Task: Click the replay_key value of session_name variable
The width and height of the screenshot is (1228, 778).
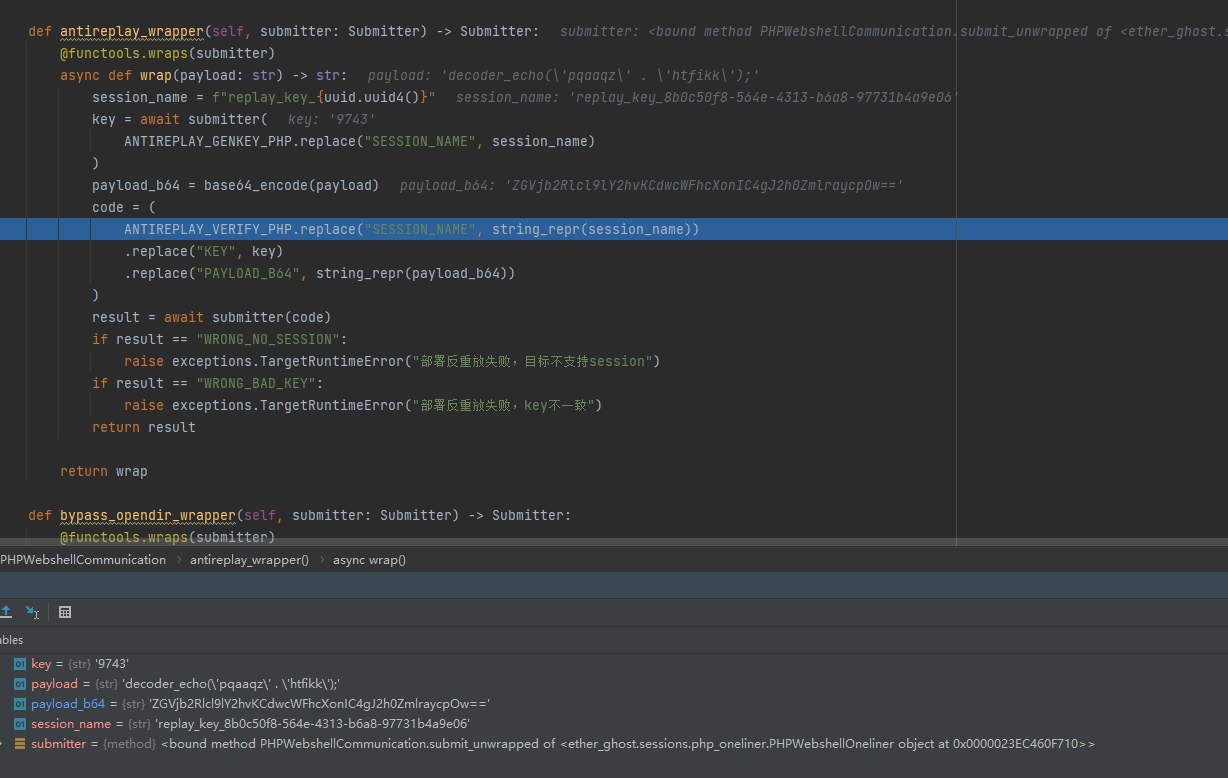Action: (313, 724)
